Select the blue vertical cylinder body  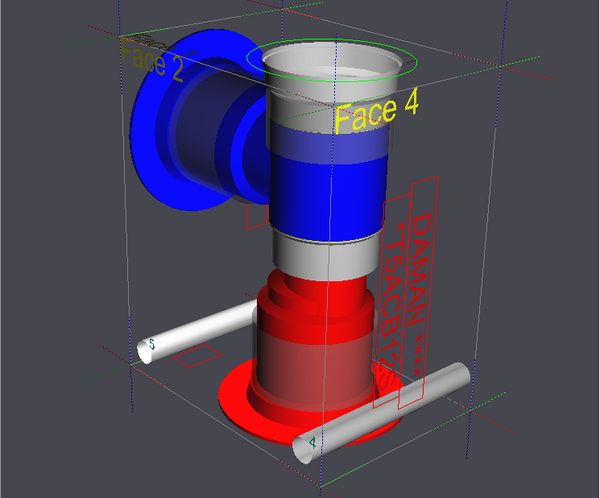click(x=328, y=197)
